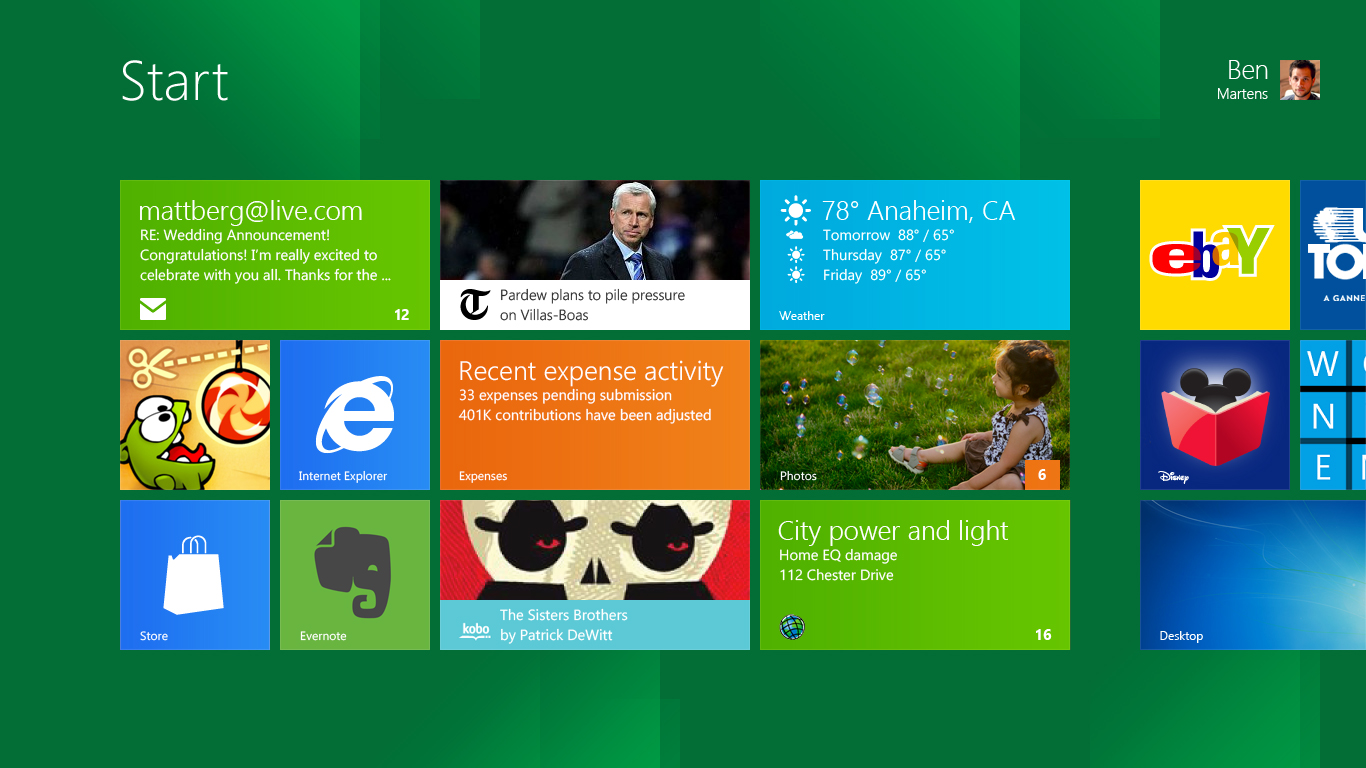
Task: Click the 'Store' tile label
Action: coord(154,636)
